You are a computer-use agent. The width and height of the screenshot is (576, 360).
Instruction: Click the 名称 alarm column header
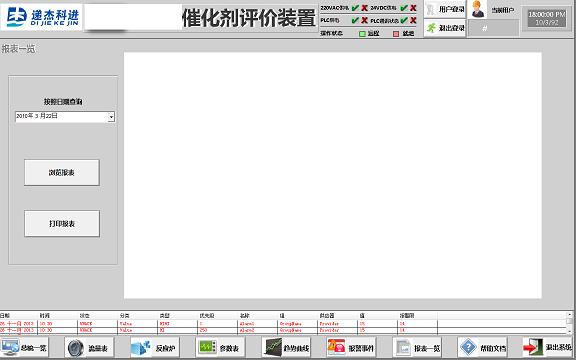244,315
